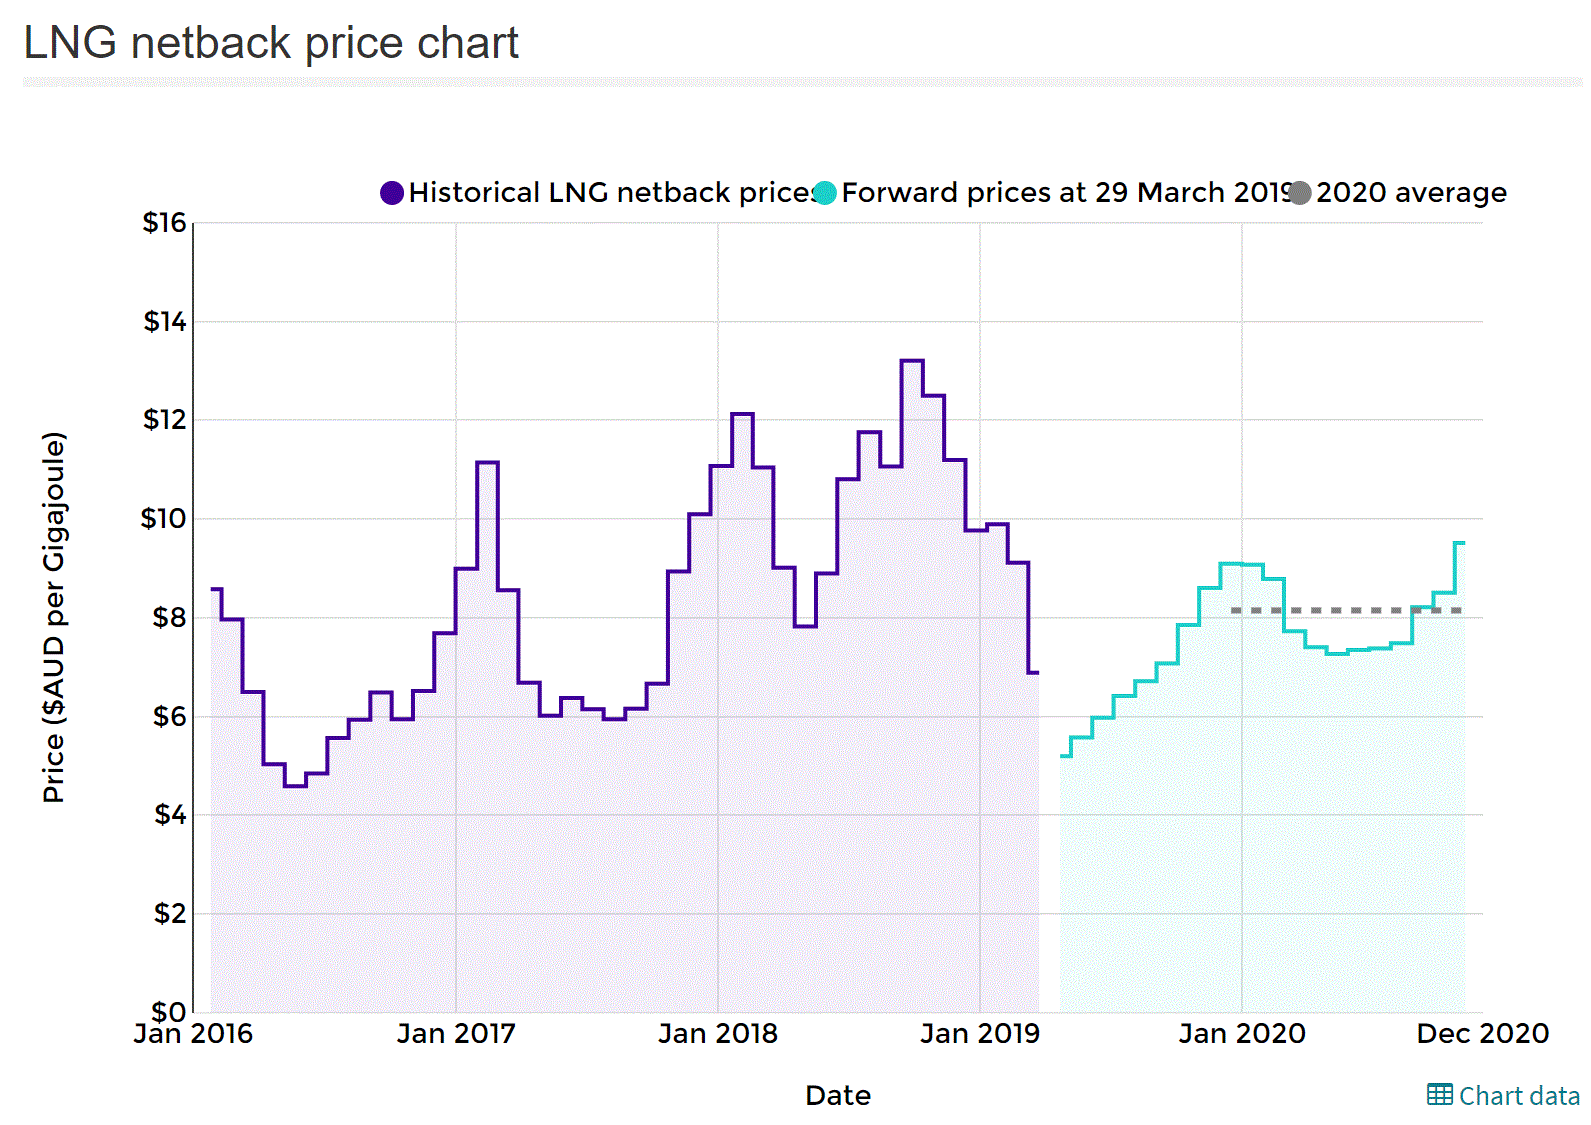This screenshot has height=1125, width=1591.
Task: Toggle the Forward prices at 29 March legend label
Action: 1065,192
